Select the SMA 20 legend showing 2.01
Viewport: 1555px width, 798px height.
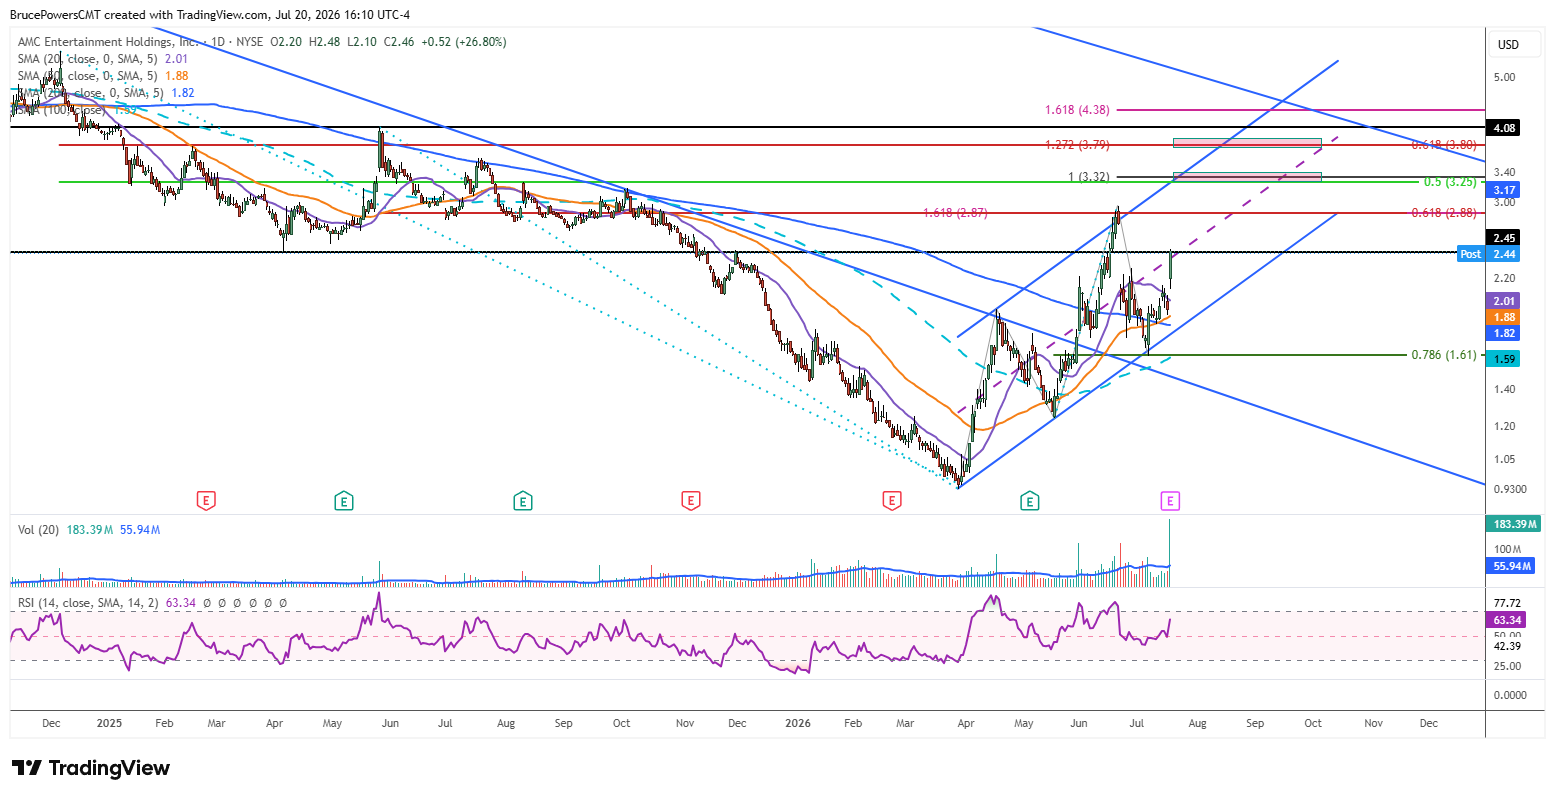click(x=103, y=59)
